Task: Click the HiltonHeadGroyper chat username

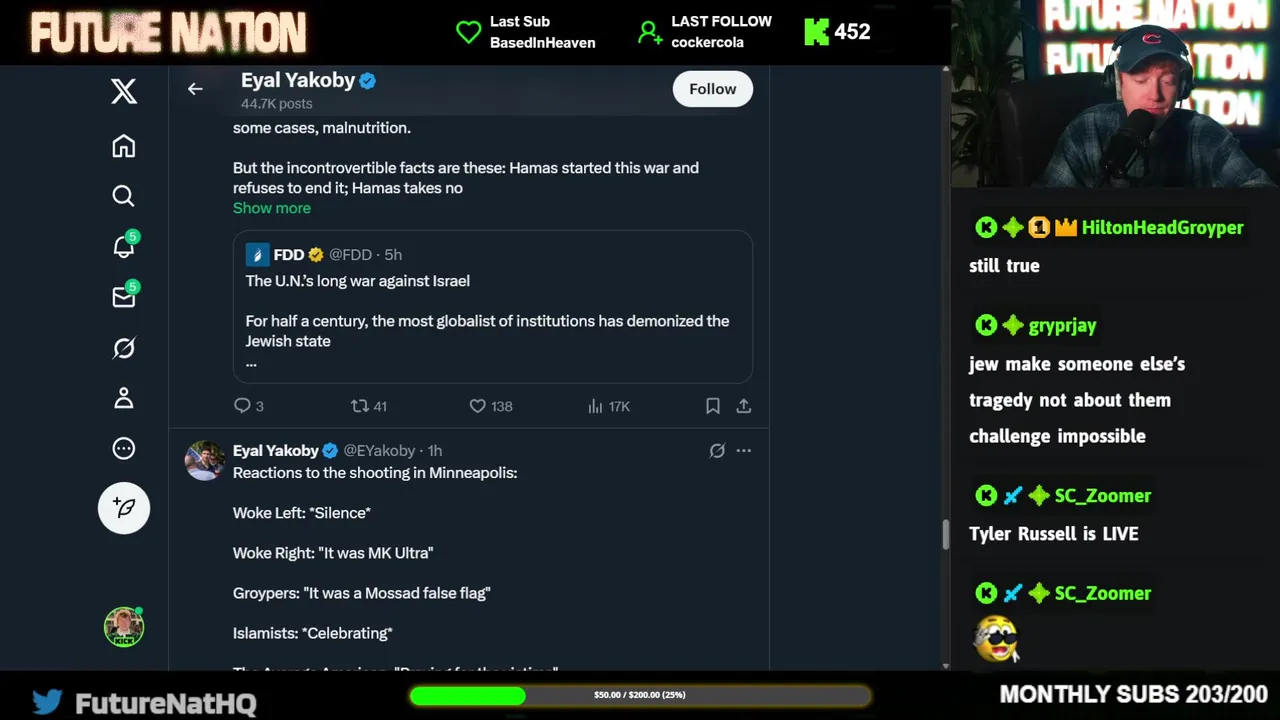Action: click(1163, 228)
